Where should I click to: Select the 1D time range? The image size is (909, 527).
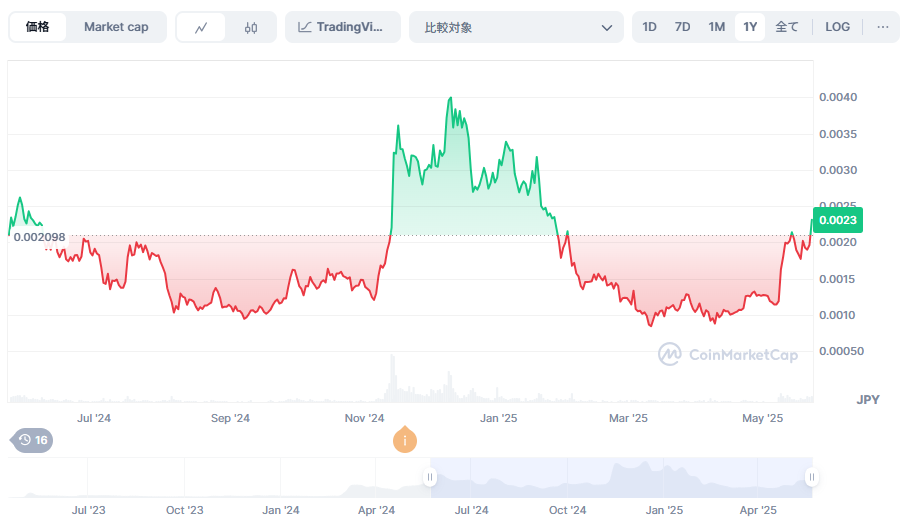click(649, 27)
